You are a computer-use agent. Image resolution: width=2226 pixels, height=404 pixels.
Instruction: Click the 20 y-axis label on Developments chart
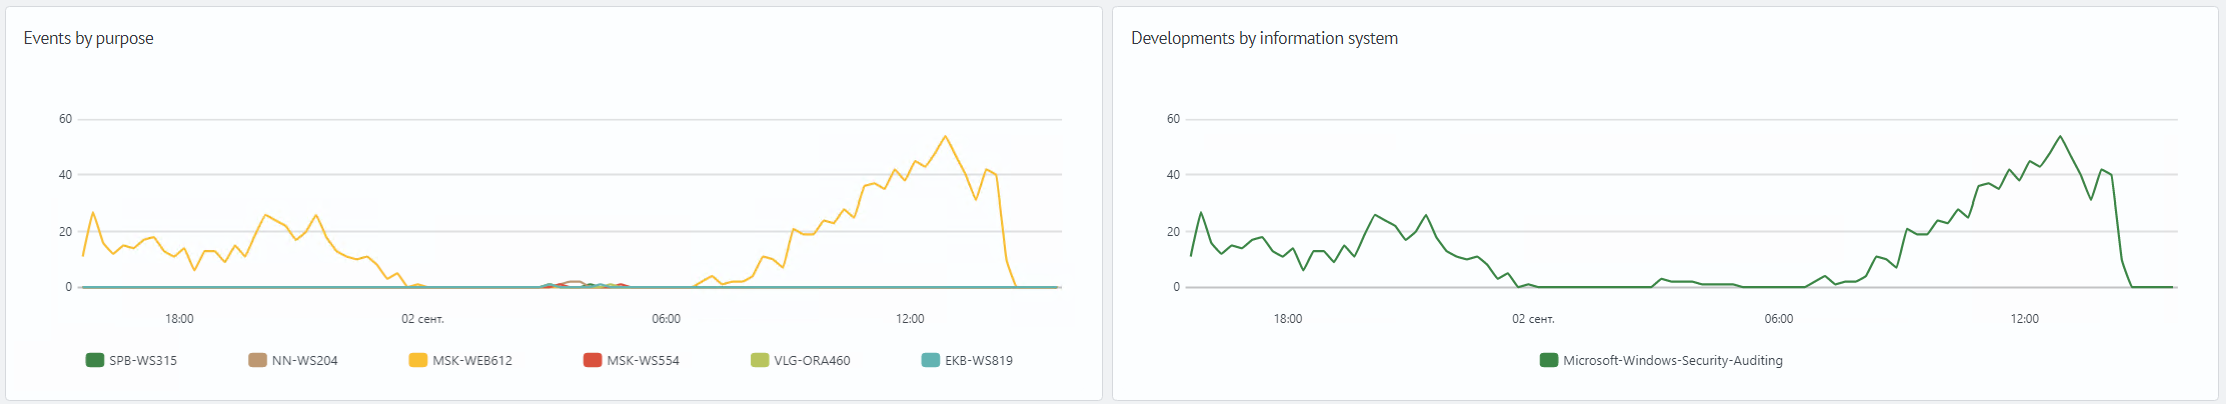tap(1173, 231)
